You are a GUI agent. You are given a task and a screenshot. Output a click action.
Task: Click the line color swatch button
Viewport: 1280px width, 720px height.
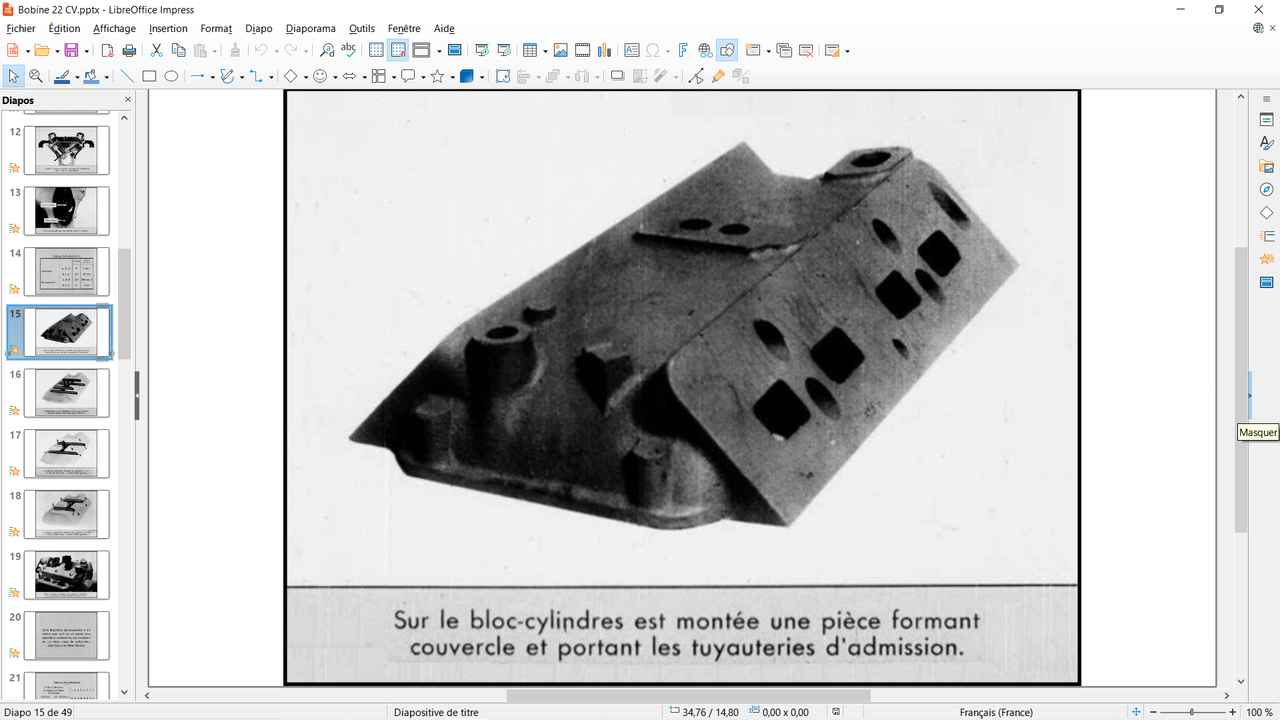(x=62, y=76)
